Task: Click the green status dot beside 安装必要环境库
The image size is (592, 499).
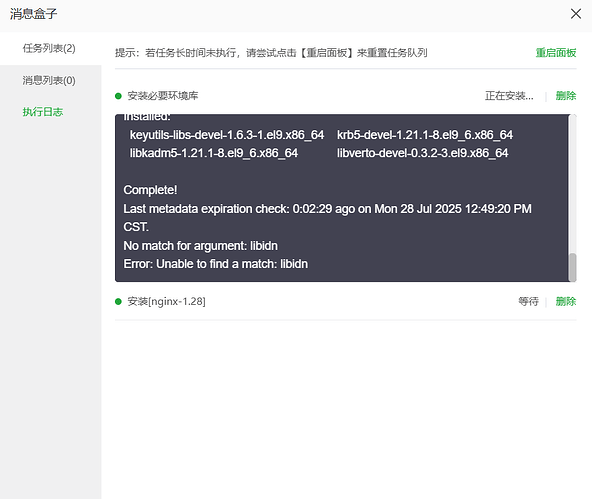Action: tap(118, 96)
